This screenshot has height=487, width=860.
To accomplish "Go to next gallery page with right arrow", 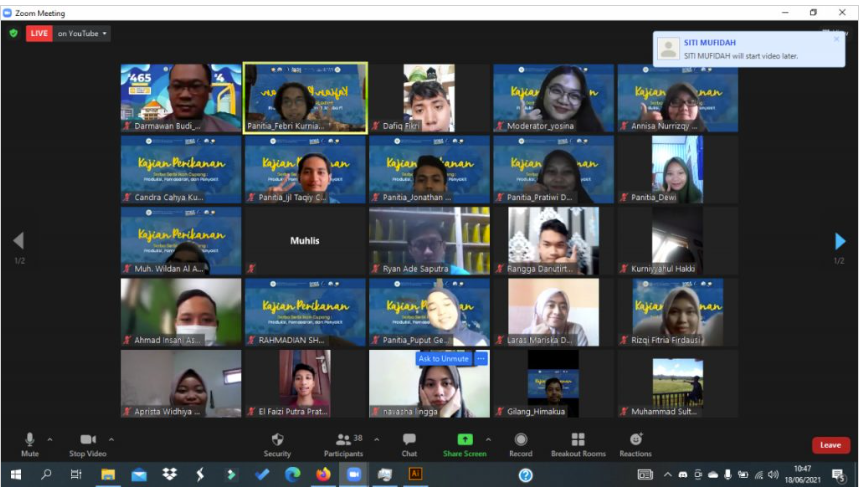I will coord(840,241).
